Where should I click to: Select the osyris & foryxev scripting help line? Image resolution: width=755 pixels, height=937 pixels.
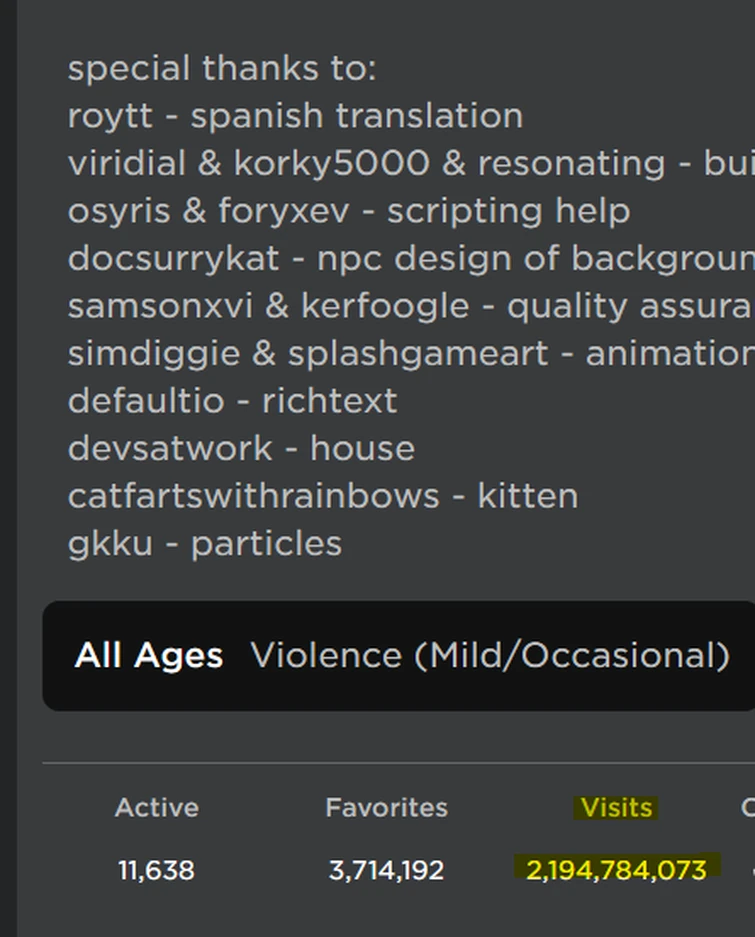click(x=348, y=211)
